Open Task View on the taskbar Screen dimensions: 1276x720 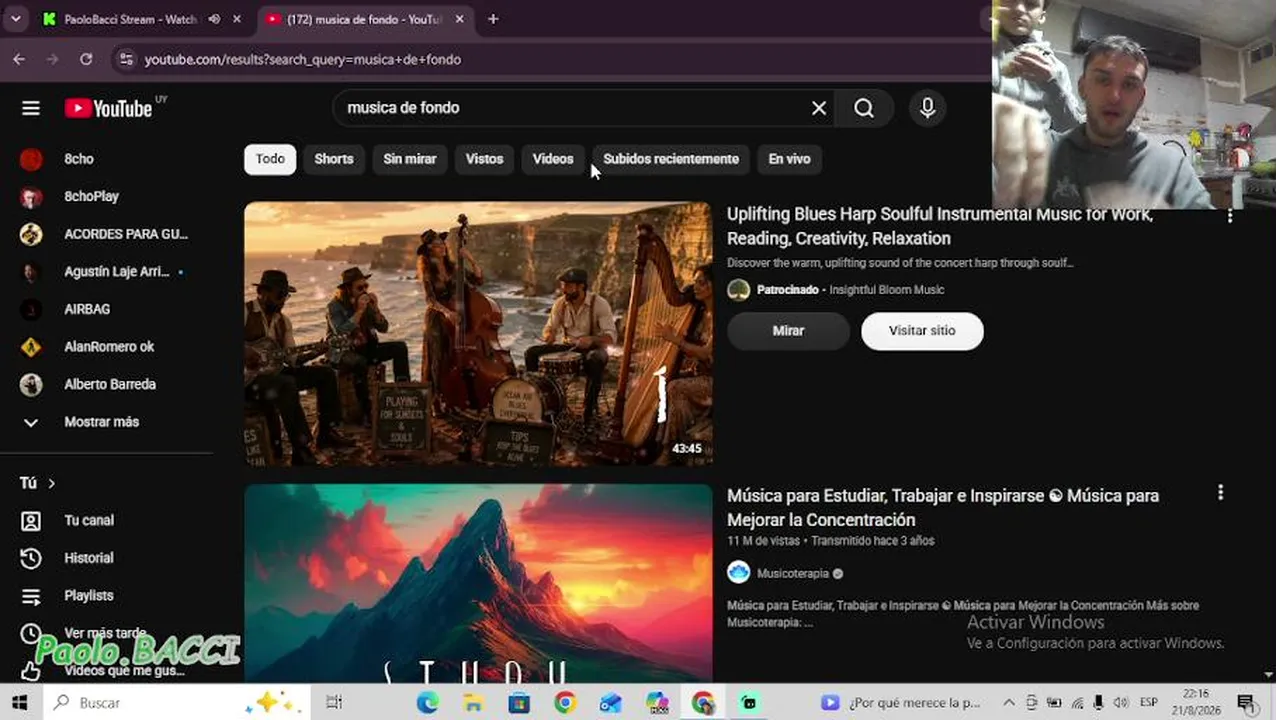point(334,703)
